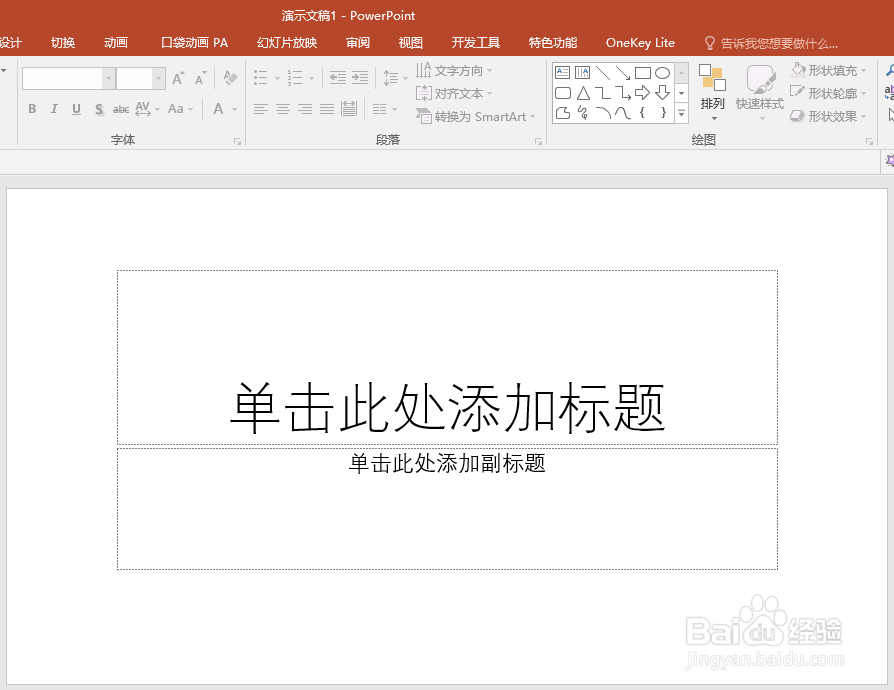Viewport: 894px width, 690px height.
Task: Open the 排列 arrange button
Action: point(712,92)
